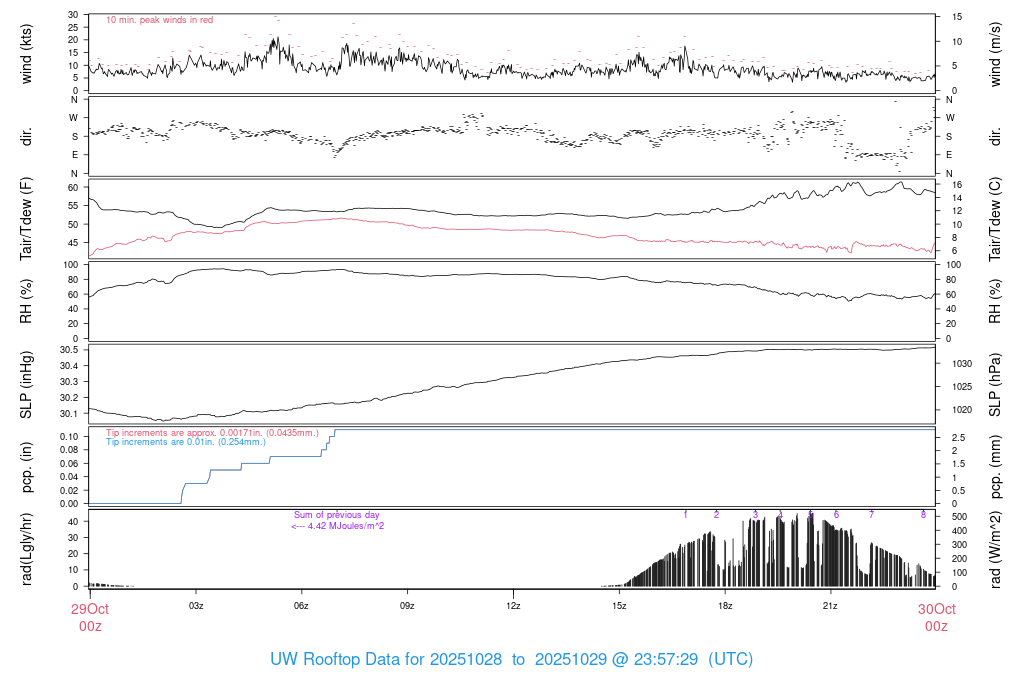Image resolution: width=1024 pixels, height=700 pixels.
Task: Select the "pcp. (in)" axis title
Action: pyautogui.click(x=28, y=467)
